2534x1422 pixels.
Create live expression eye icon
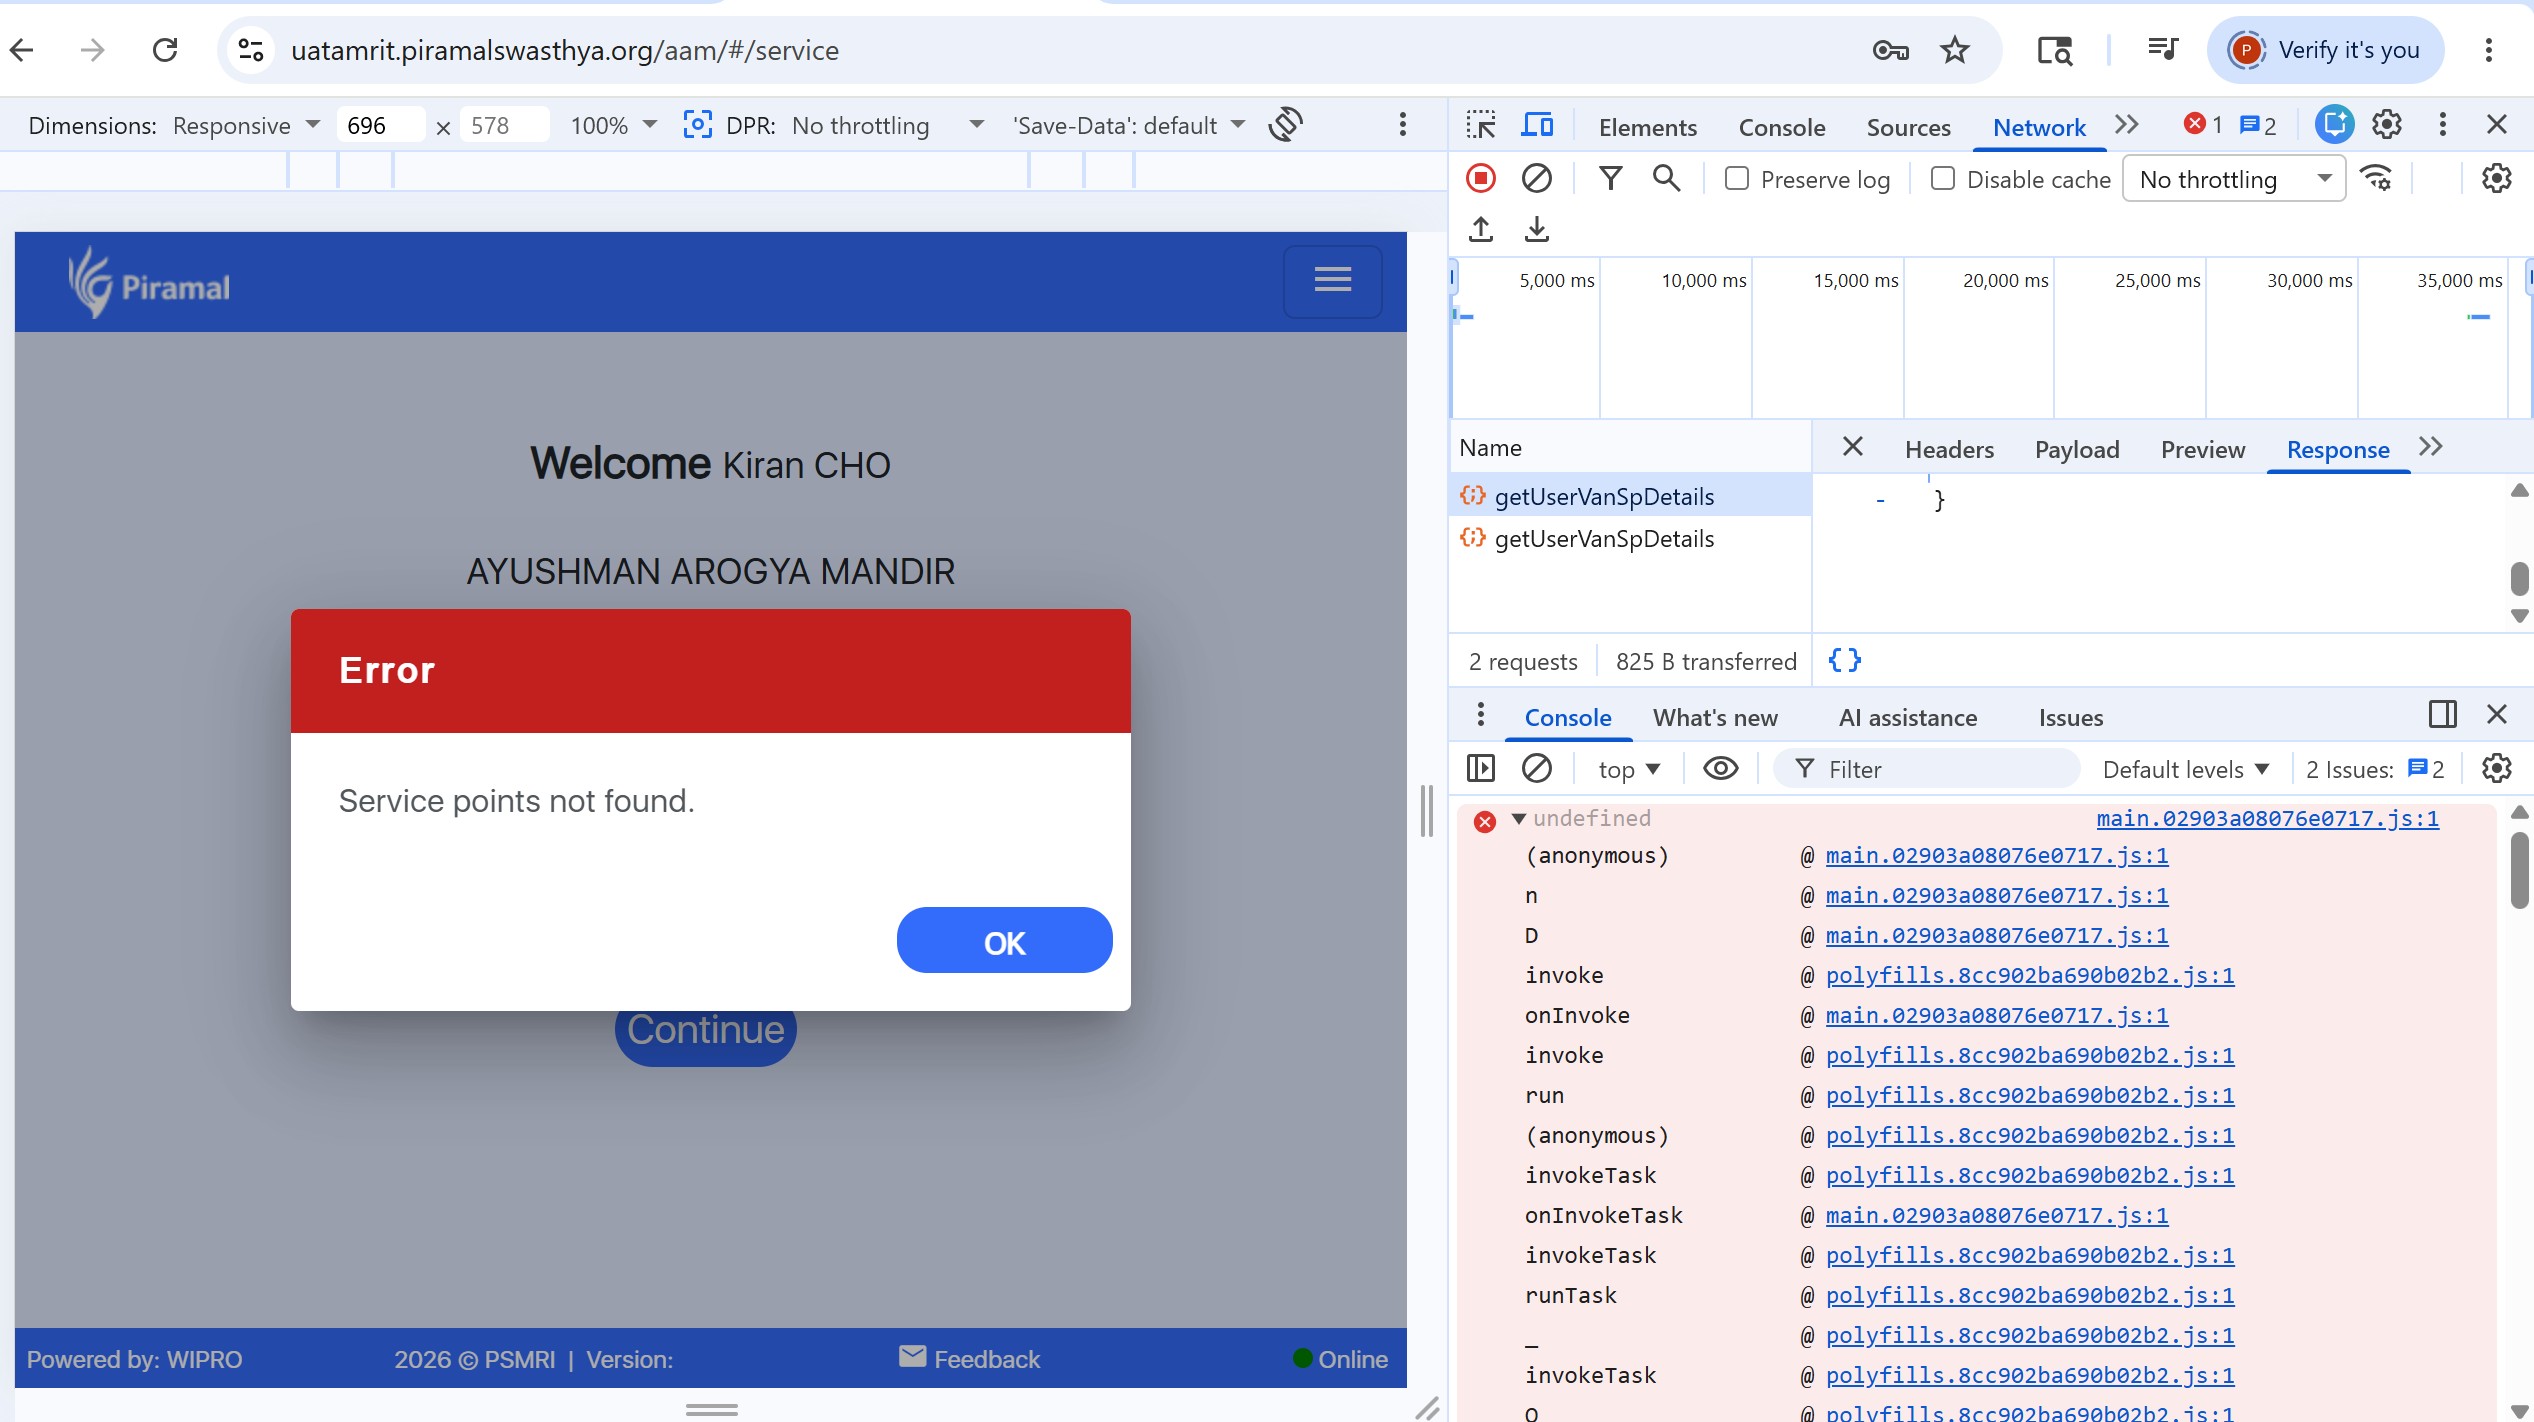(1720, 769)
